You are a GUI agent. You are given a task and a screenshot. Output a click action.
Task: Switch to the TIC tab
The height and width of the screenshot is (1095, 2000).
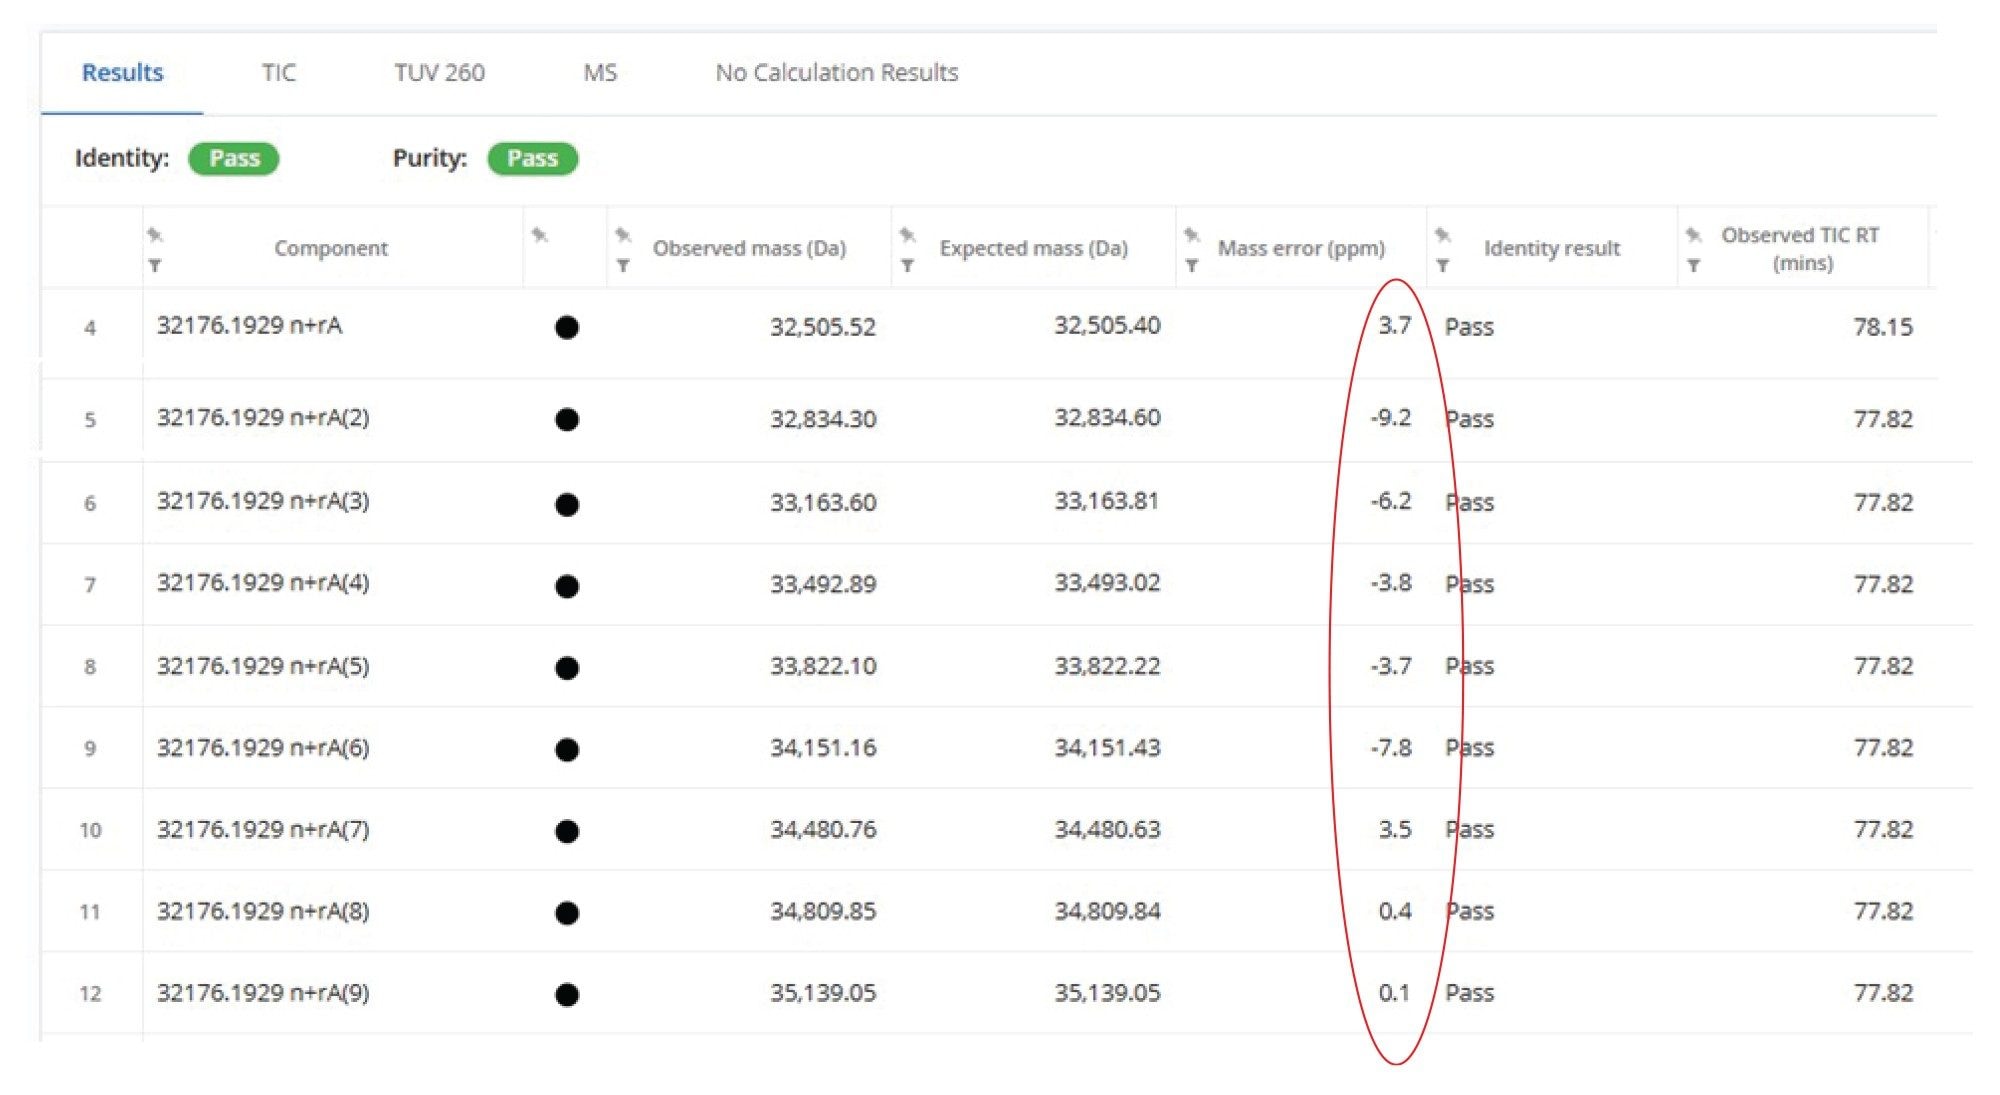click(x=279, y=73)
